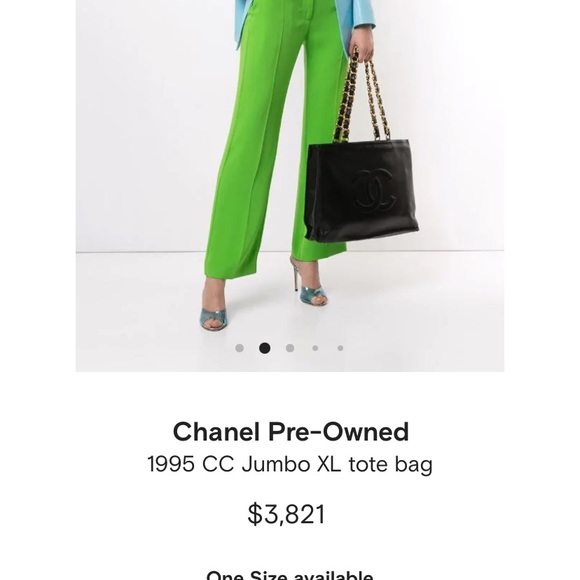Tap the $3,821 price
580x580 pixels.
pos(286,514)
